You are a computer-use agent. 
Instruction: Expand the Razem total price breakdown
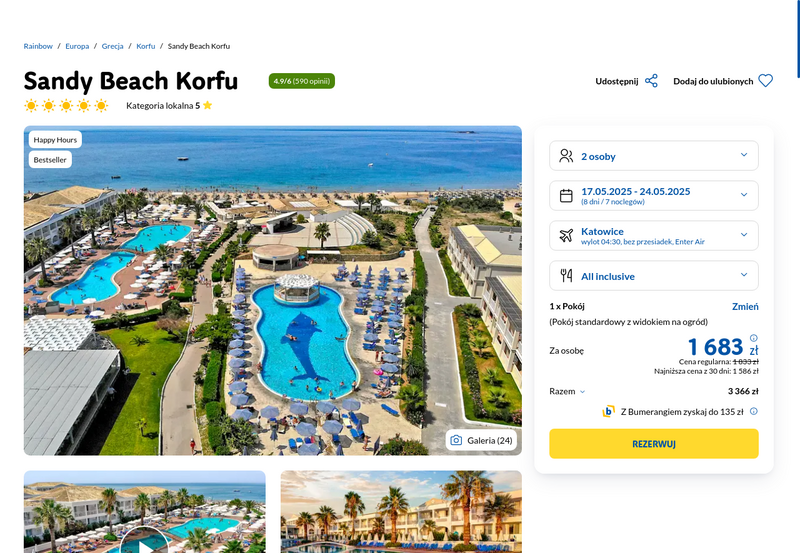click(x=567, y=391)
